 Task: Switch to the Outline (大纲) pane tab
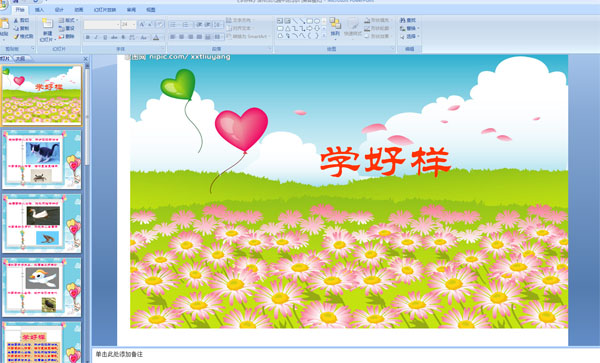click(x=20, y=59)
